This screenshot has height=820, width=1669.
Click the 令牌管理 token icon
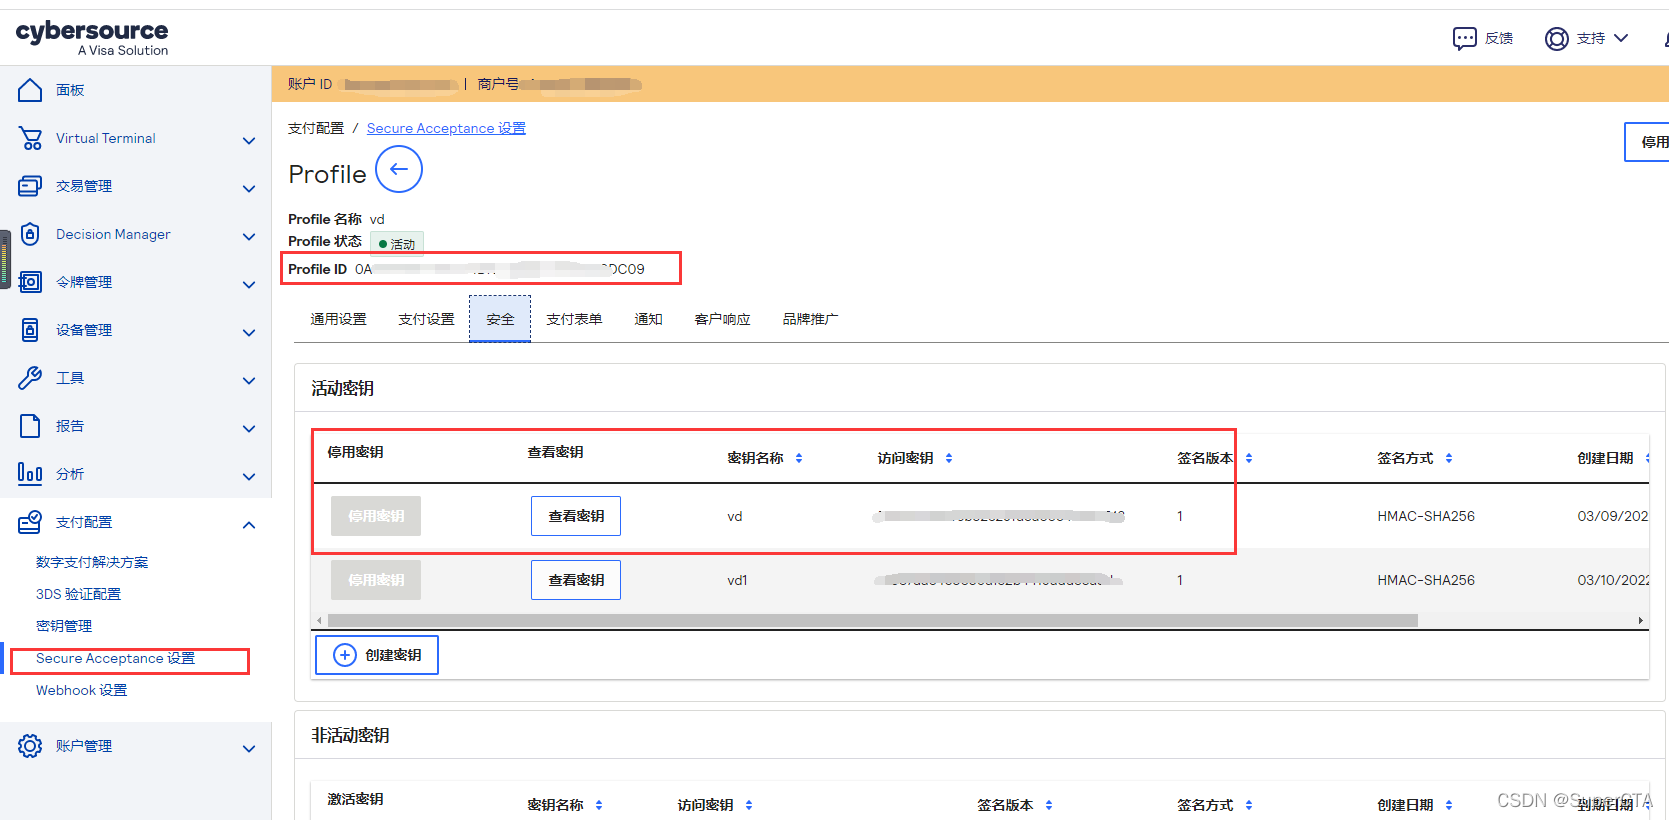point(30,282)
